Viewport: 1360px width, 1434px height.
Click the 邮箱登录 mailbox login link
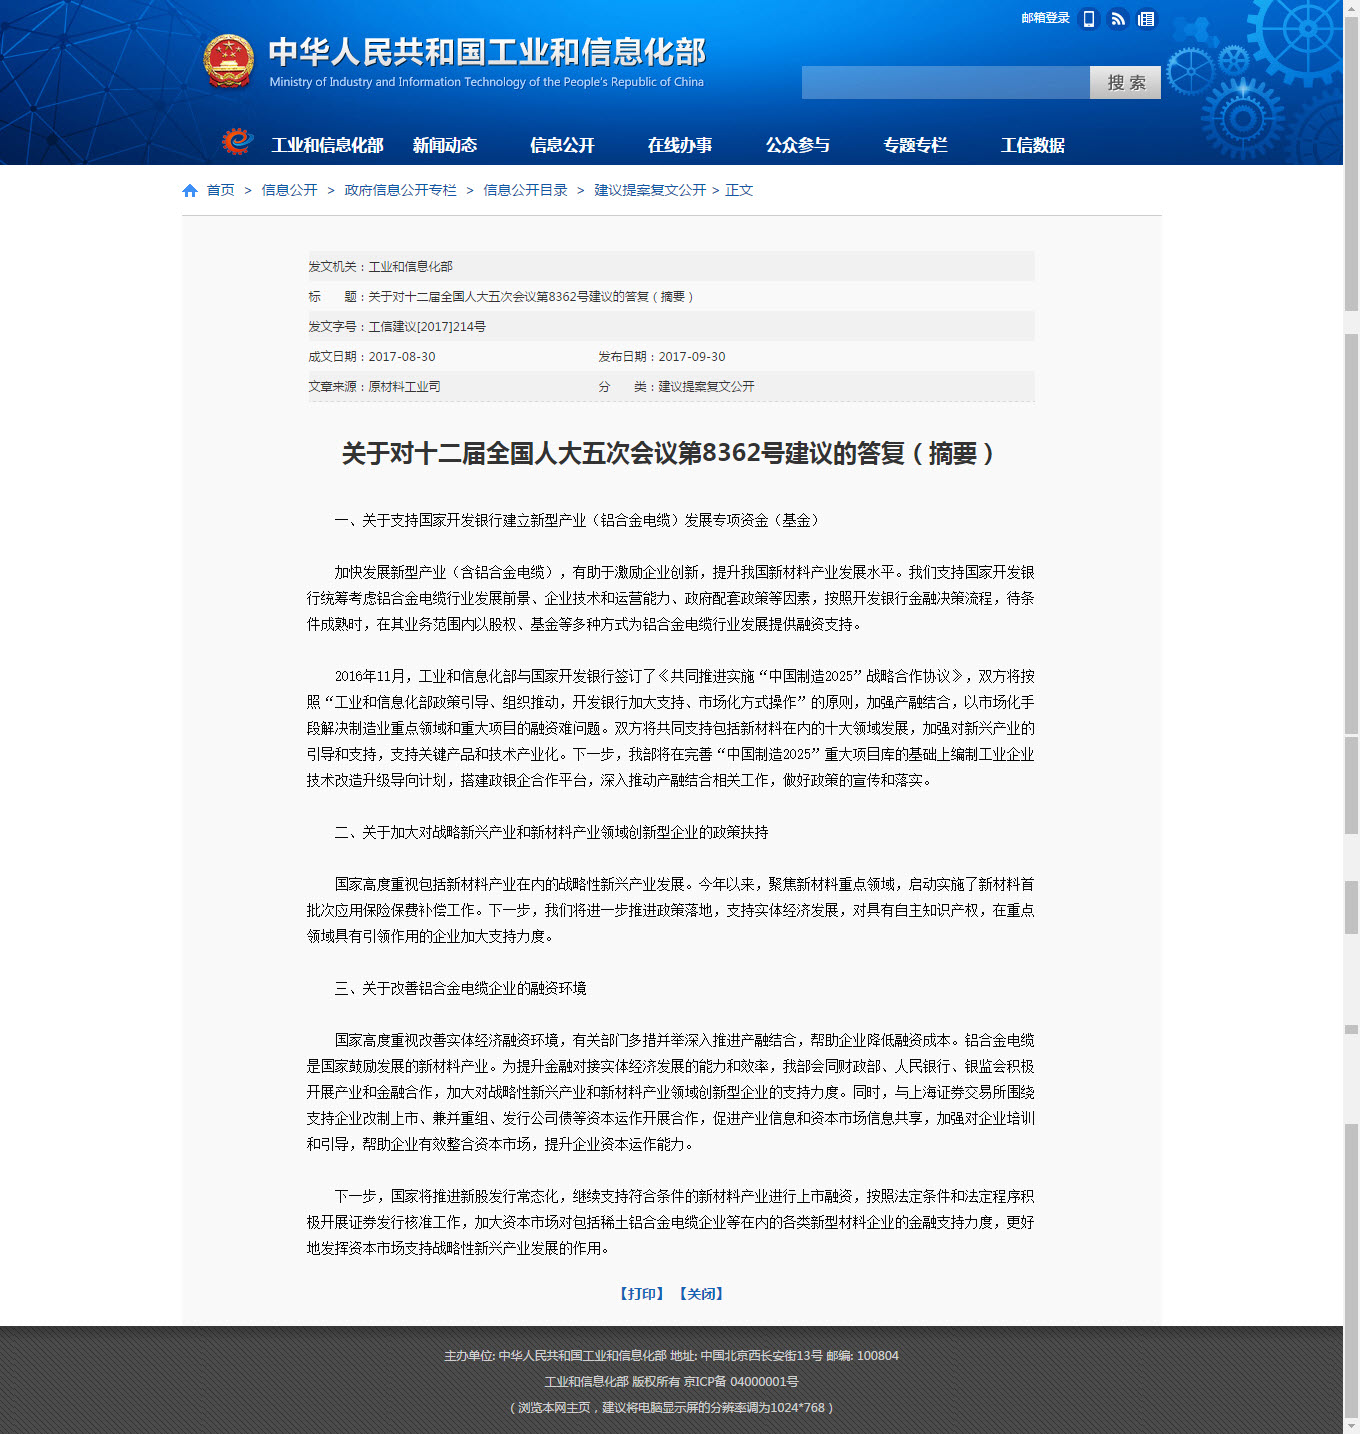pos(1045,18)
